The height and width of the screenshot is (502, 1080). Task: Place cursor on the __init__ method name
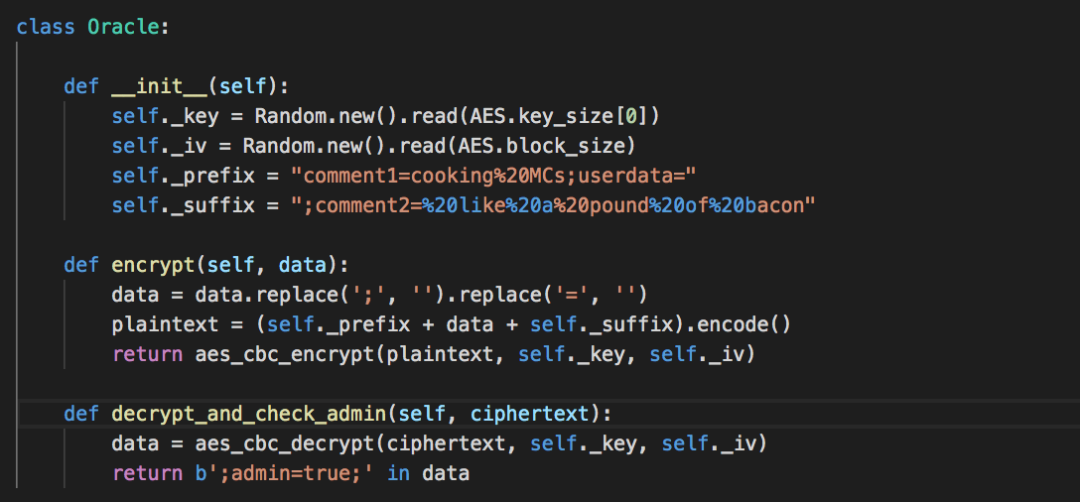[158, 86]
